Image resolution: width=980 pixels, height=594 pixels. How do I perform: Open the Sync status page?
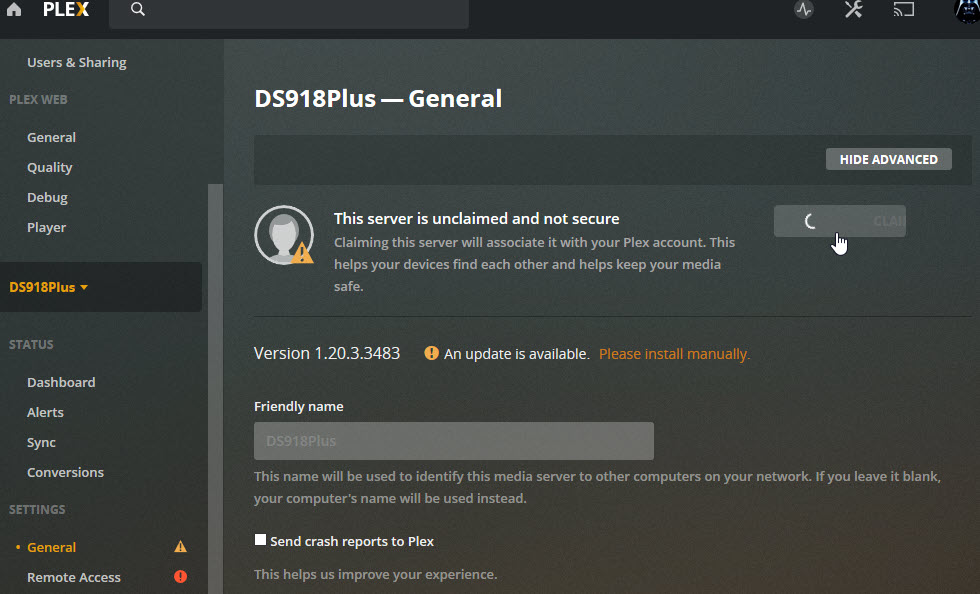41,443
